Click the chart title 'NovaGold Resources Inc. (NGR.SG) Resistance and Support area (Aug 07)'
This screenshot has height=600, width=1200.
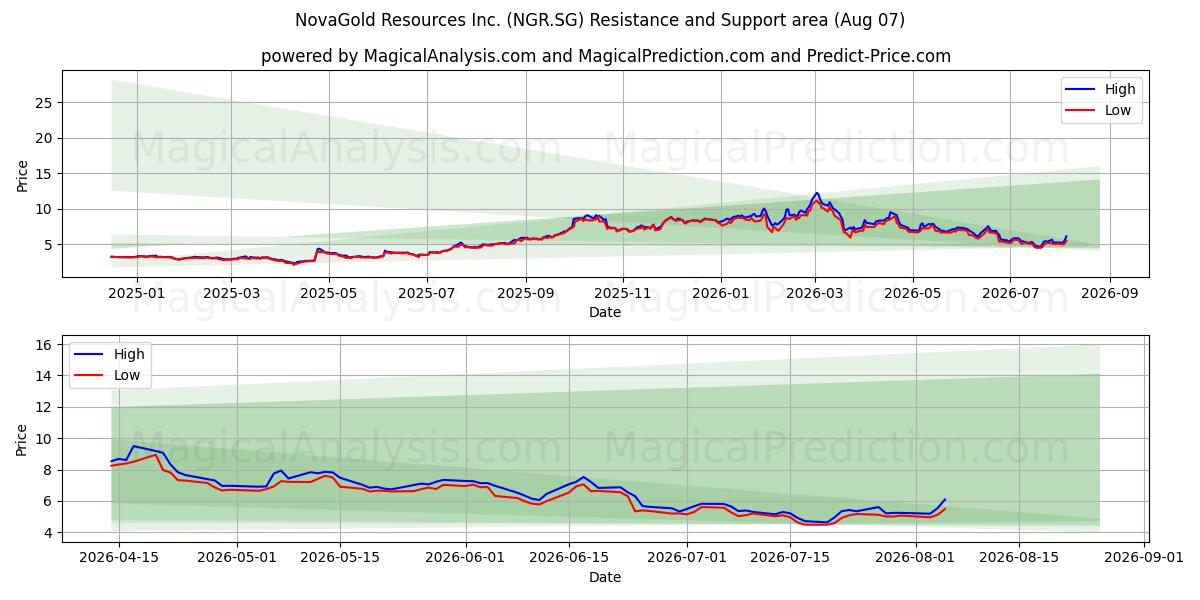point(600,20)
